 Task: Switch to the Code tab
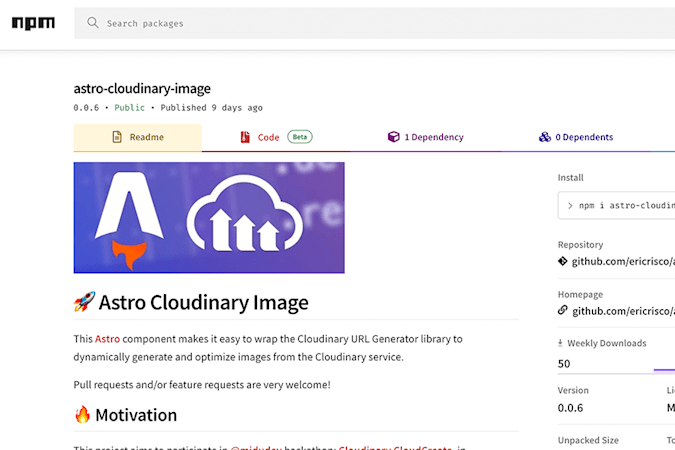(276, 137)
